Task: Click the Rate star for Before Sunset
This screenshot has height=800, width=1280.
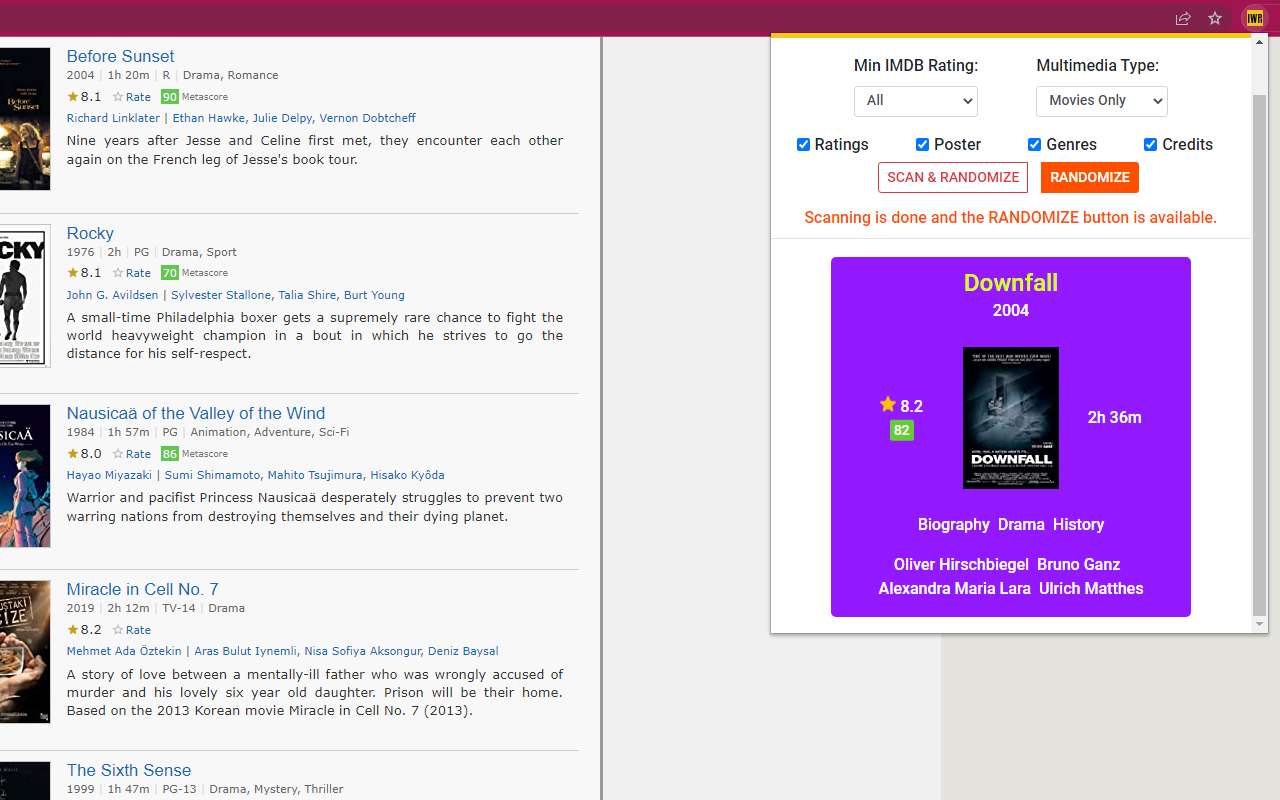Action: [132, 97]
